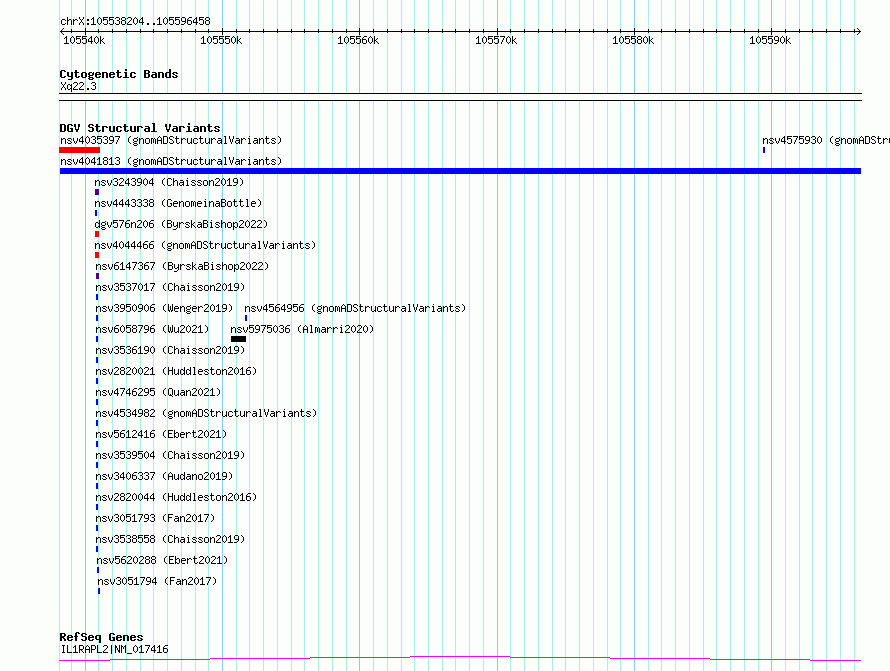This screenshot has width=890, height=671.
Task: Click the purple marker under nsv3243904
Action: click(x=97, y=192)
